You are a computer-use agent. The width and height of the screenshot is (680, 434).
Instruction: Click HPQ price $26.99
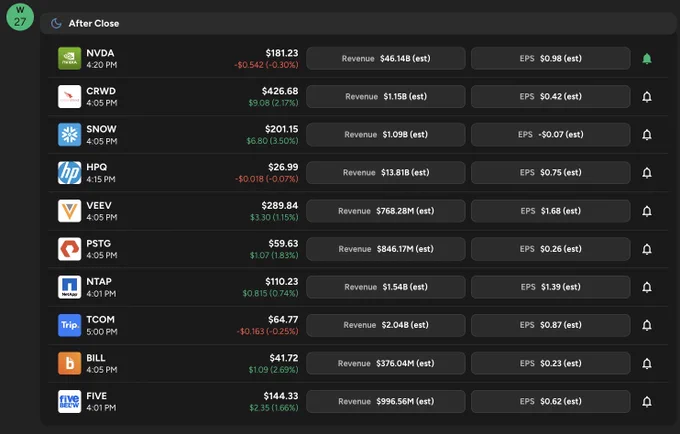(x=283, y=167)
